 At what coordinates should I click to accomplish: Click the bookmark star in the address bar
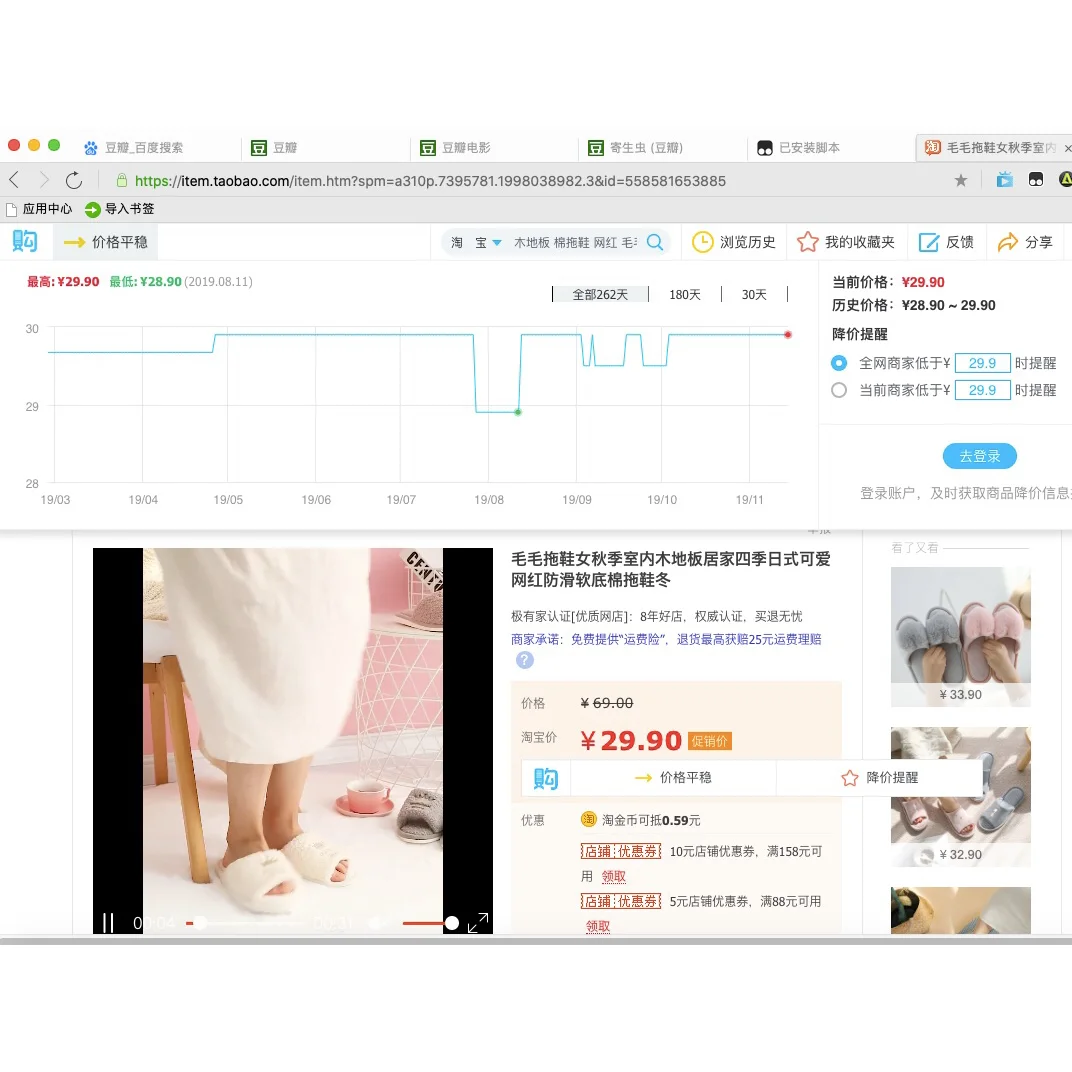[x=960, y=180]
